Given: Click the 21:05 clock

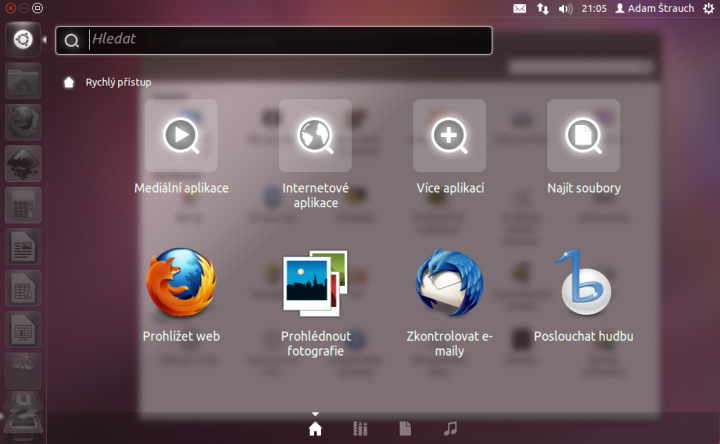Looking at the screenshot, I should point(594,8).
